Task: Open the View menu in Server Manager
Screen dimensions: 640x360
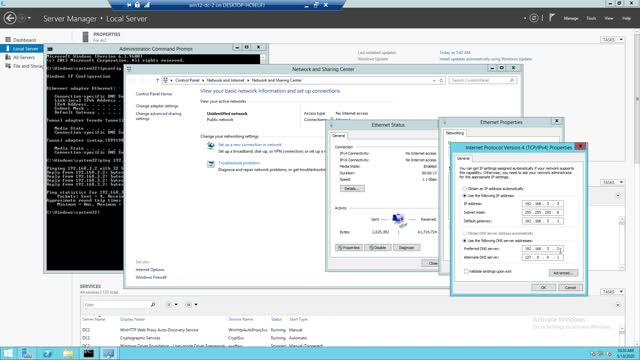Action: point(609,18)
